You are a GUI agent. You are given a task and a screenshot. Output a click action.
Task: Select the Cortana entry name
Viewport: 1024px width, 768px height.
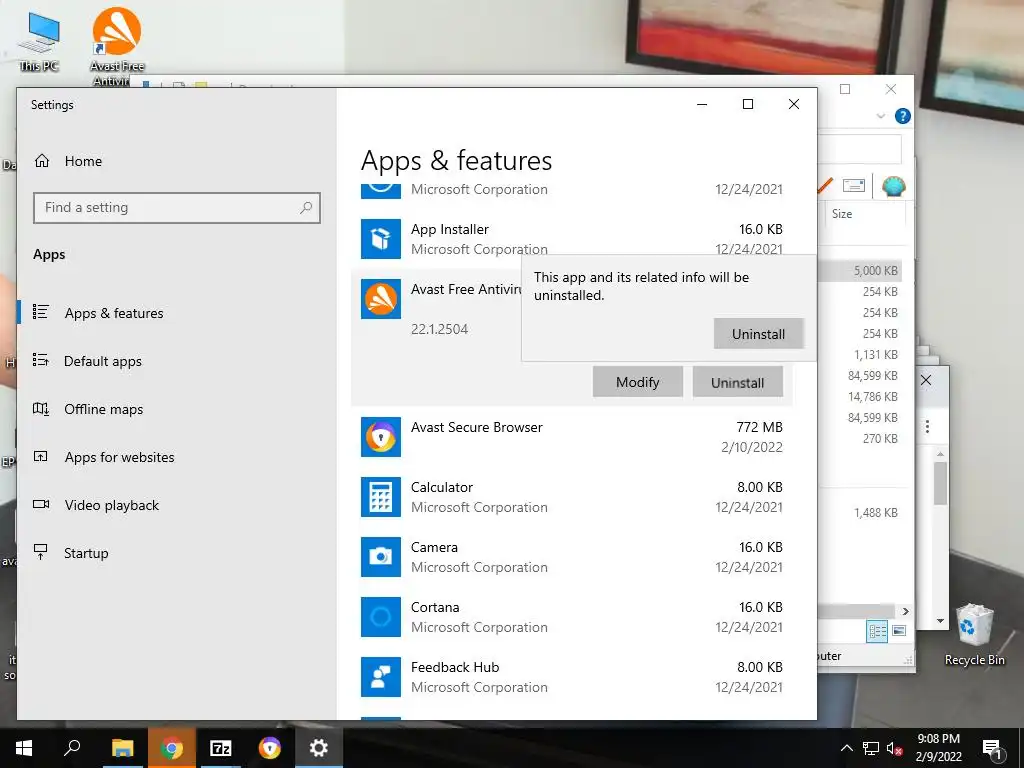click(x=435, y=607)
